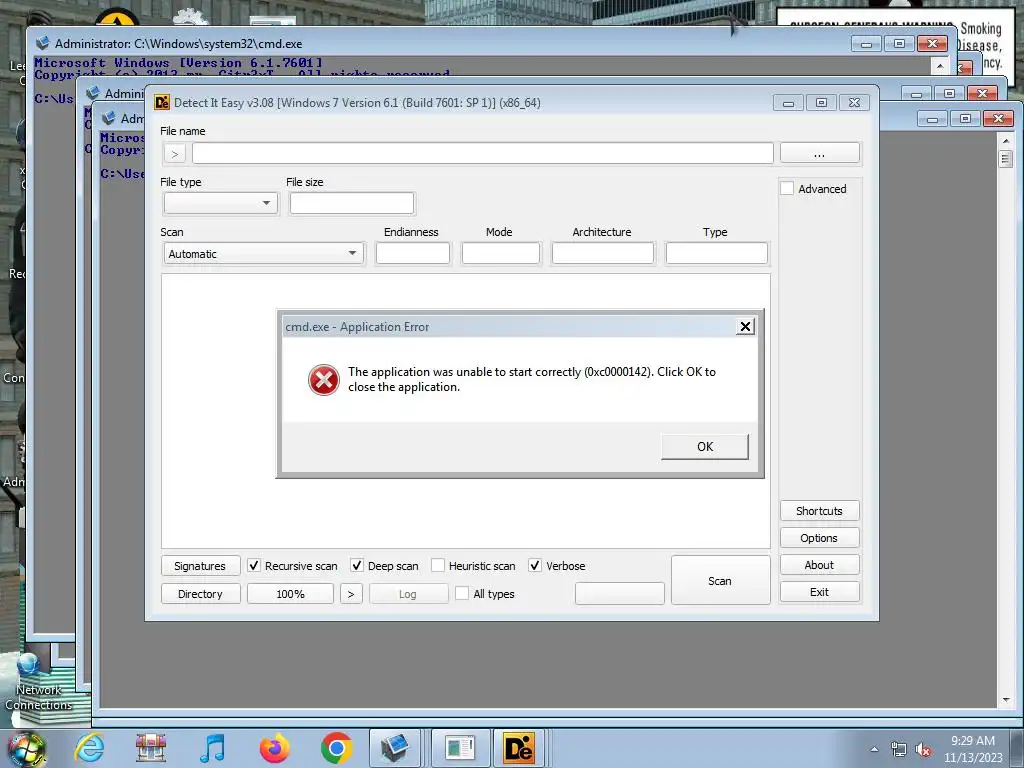Uncheck Recursive scan

pyautogui.click(x=254, y=566)
